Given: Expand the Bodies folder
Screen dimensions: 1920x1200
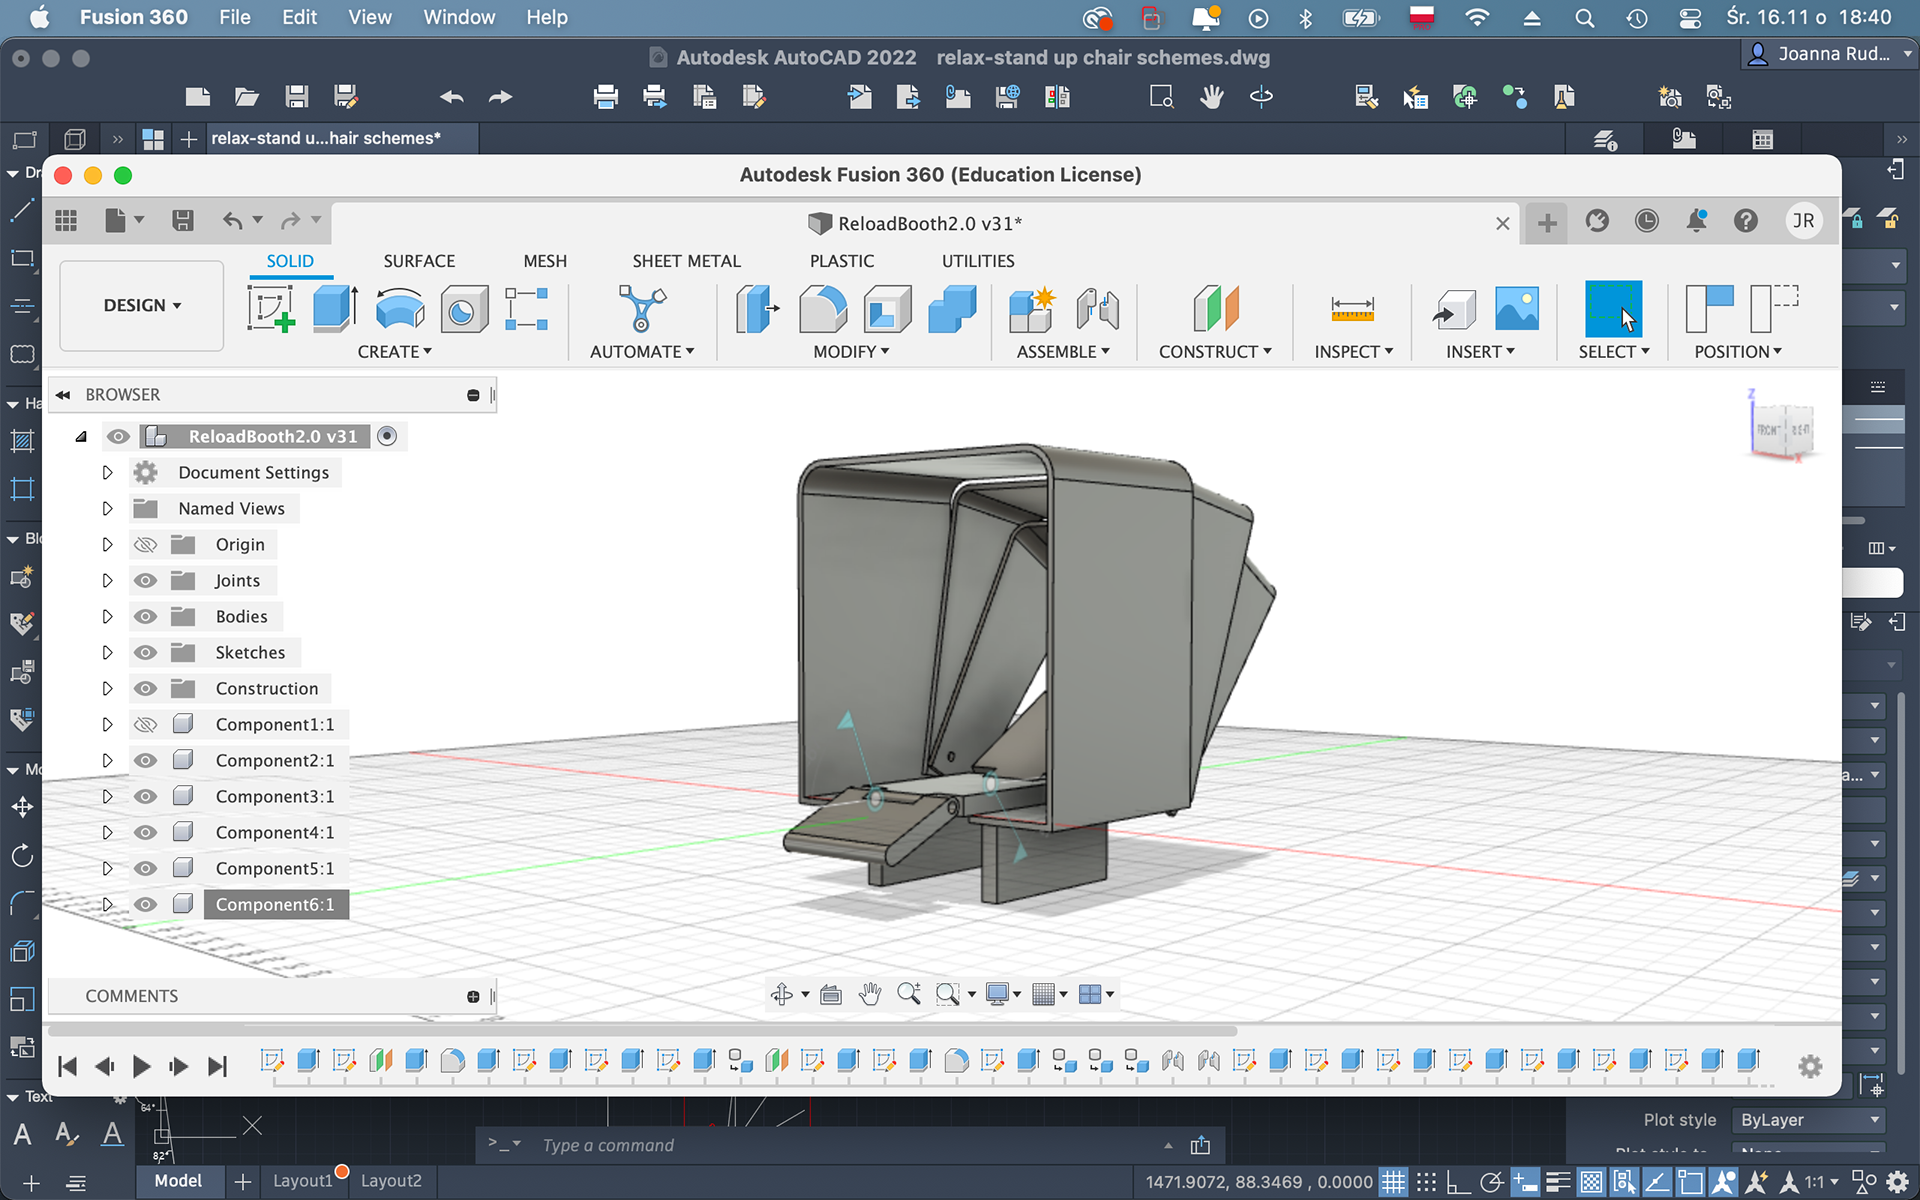Looking at the screenshot, I should coord(107,617).
